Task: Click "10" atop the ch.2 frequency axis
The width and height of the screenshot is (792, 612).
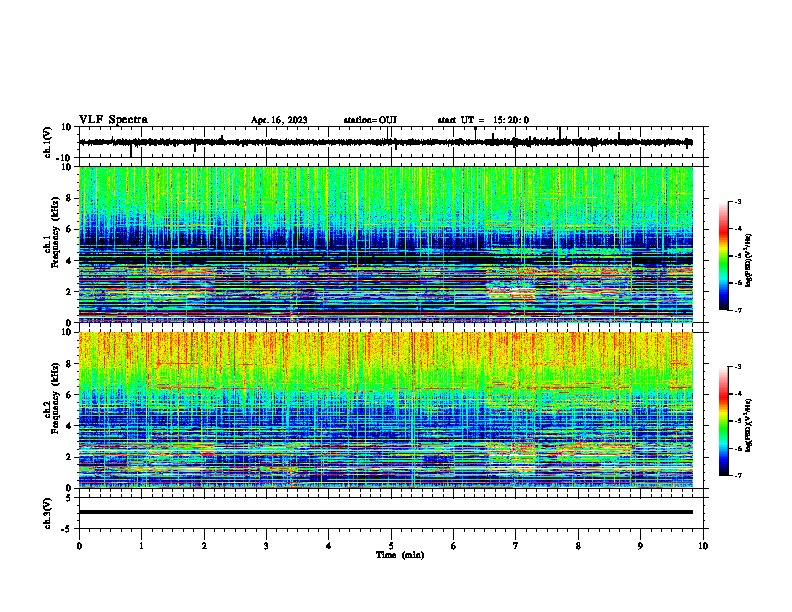Action: point(68,332)
